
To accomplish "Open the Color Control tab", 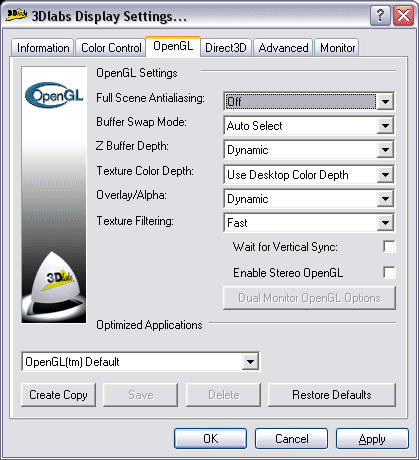I will click(111, 48).
